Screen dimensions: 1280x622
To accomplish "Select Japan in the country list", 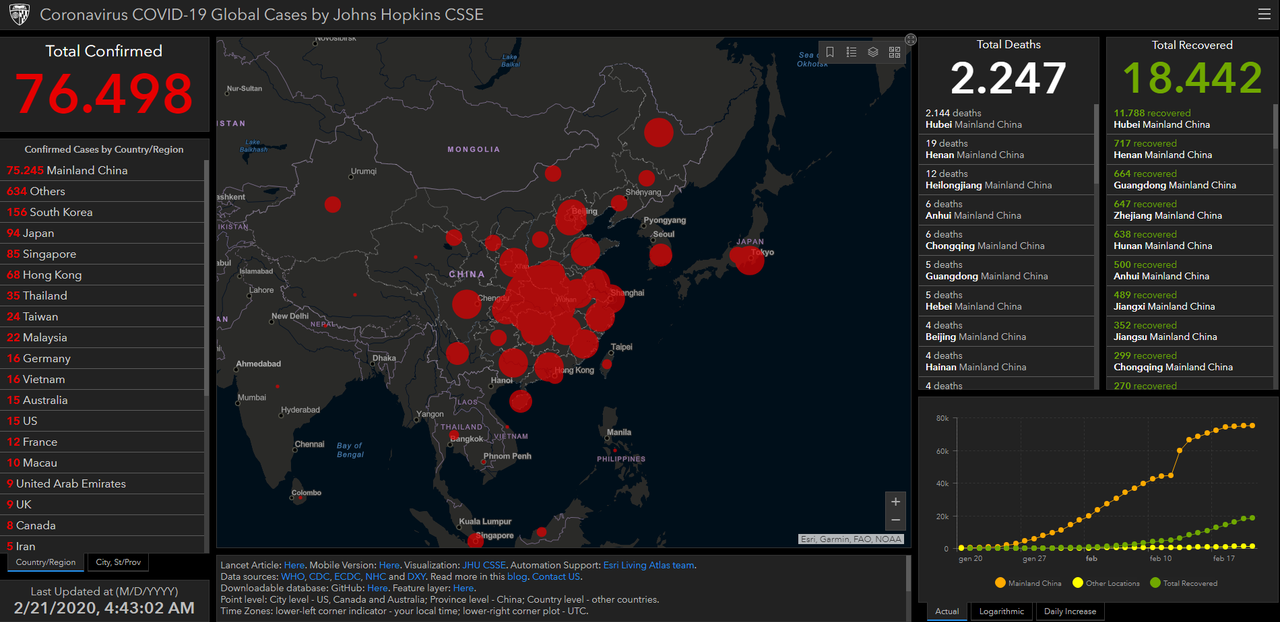I will click(x=103, y=233).
